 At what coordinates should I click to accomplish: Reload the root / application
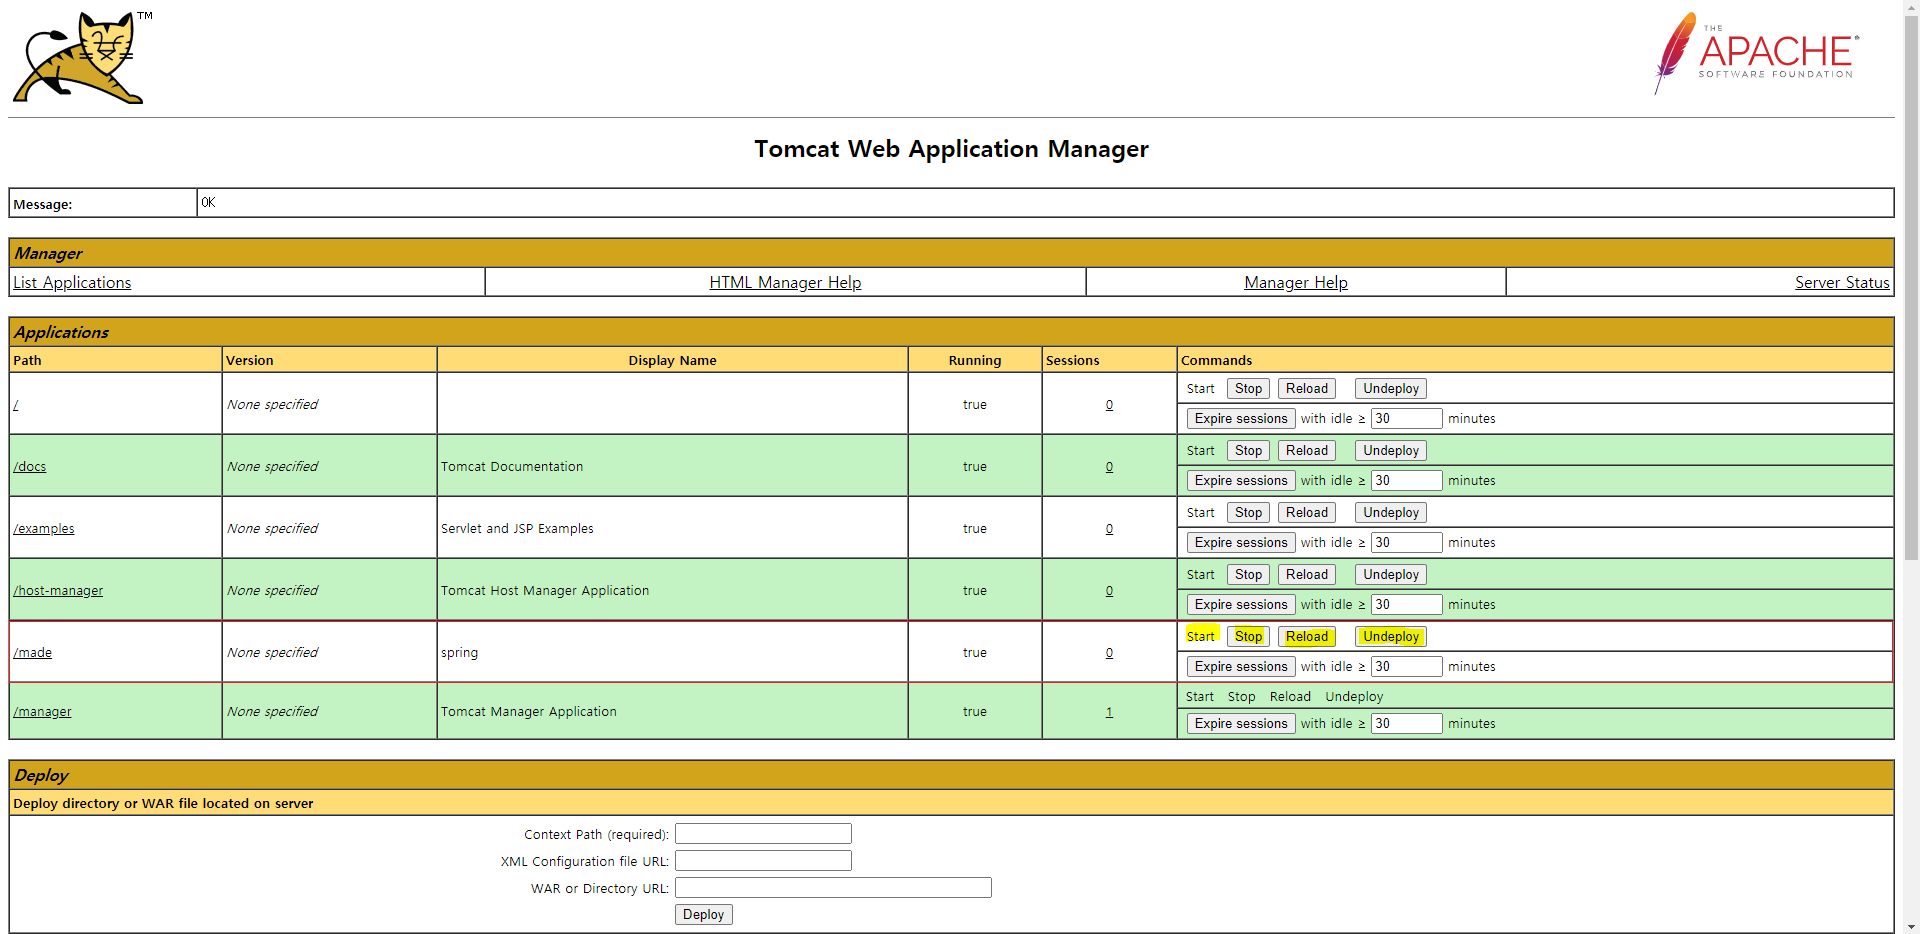pos(1307,389)
